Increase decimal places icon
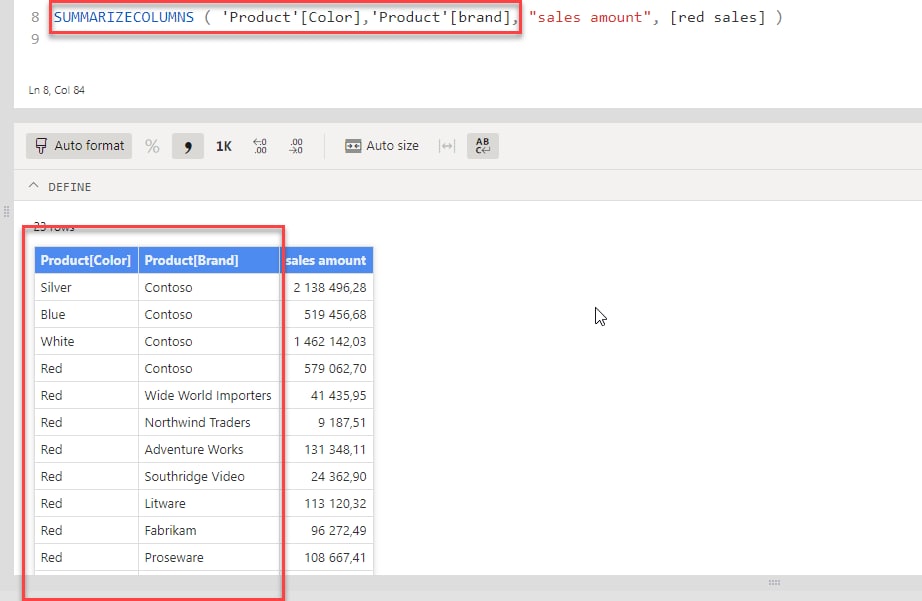 pos(260,146)
